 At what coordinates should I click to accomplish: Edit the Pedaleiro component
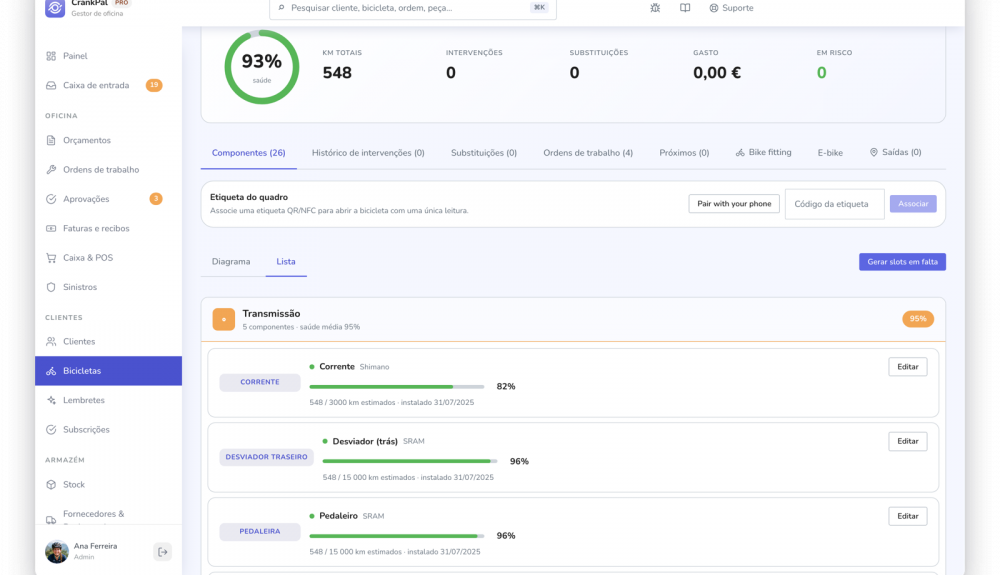[x=908, y=516]
